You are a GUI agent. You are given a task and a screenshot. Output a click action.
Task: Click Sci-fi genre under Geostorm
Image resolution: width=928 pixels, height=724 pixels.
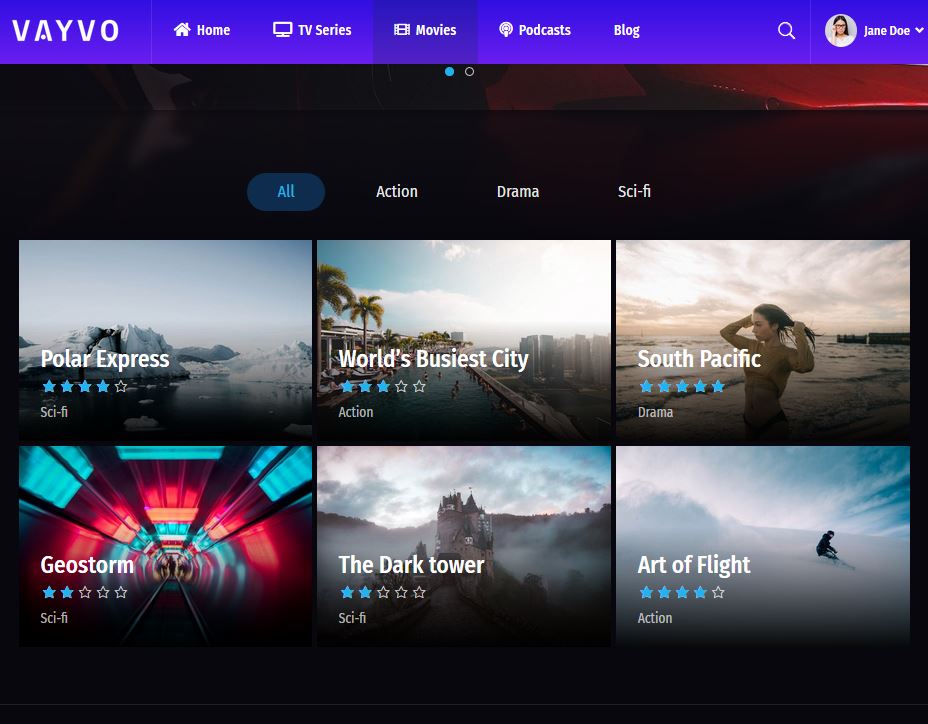pyautogui.click(x=54, y=618)
